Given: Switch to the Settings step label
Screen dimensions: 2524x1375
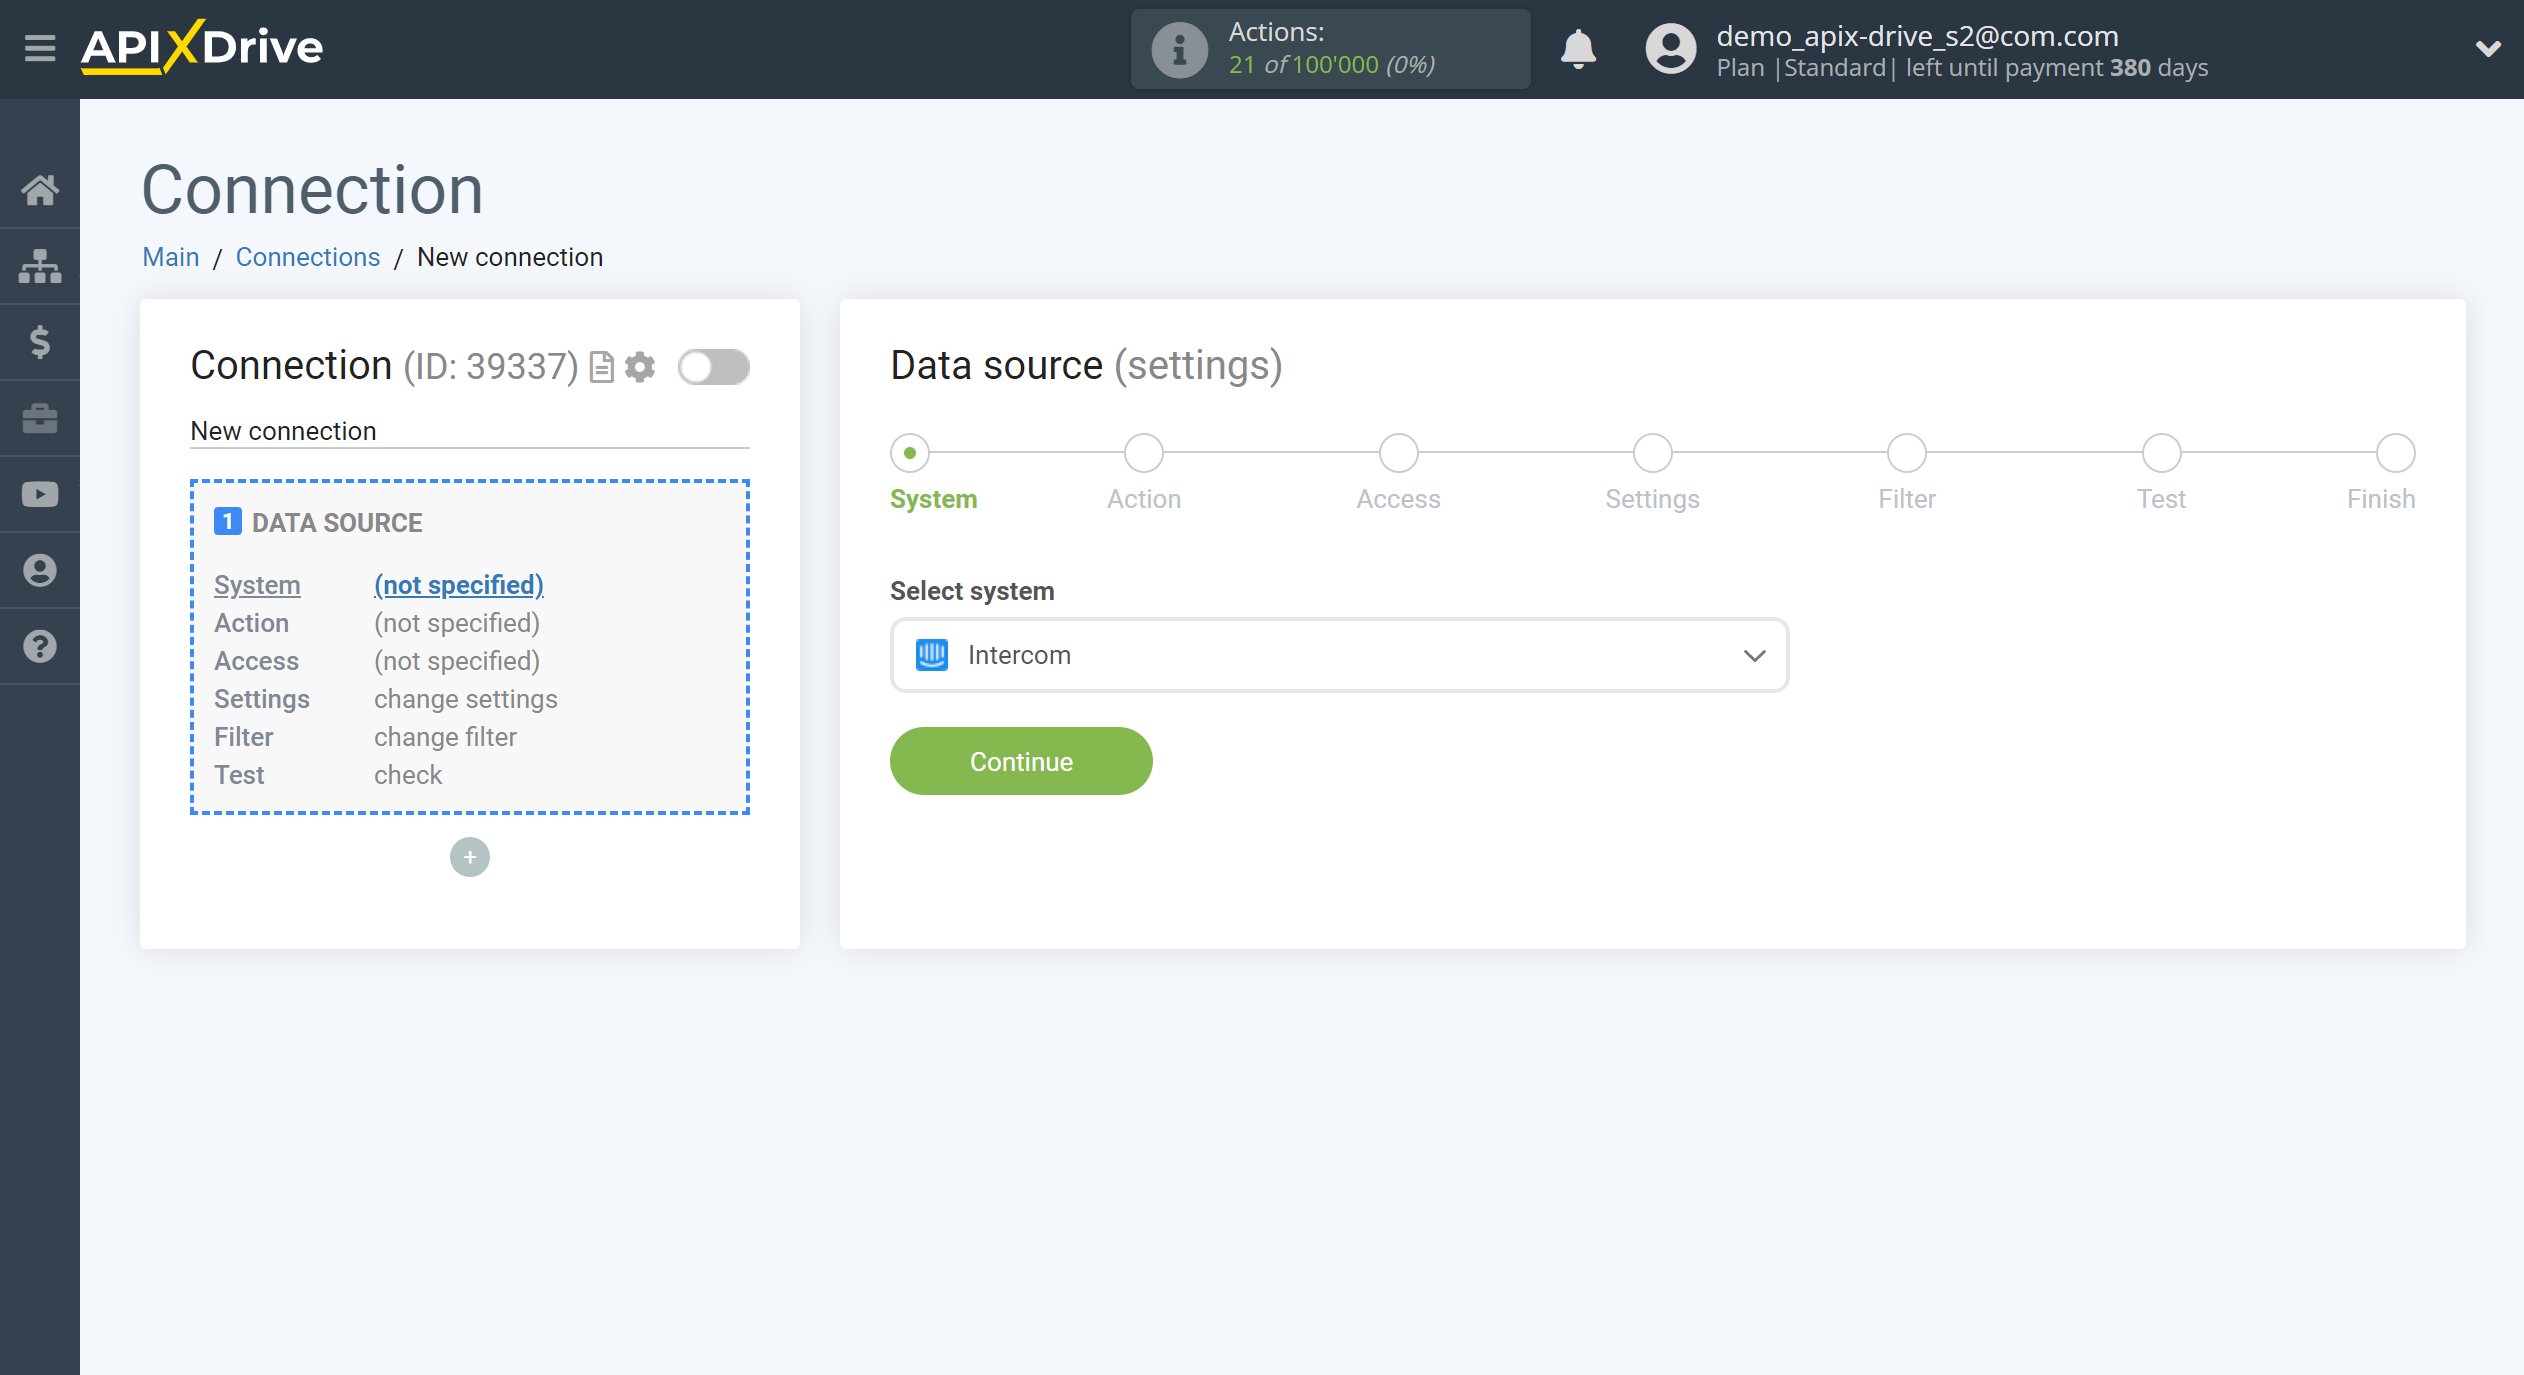Looking at the screenshot, I should (x=1652, y=499).
